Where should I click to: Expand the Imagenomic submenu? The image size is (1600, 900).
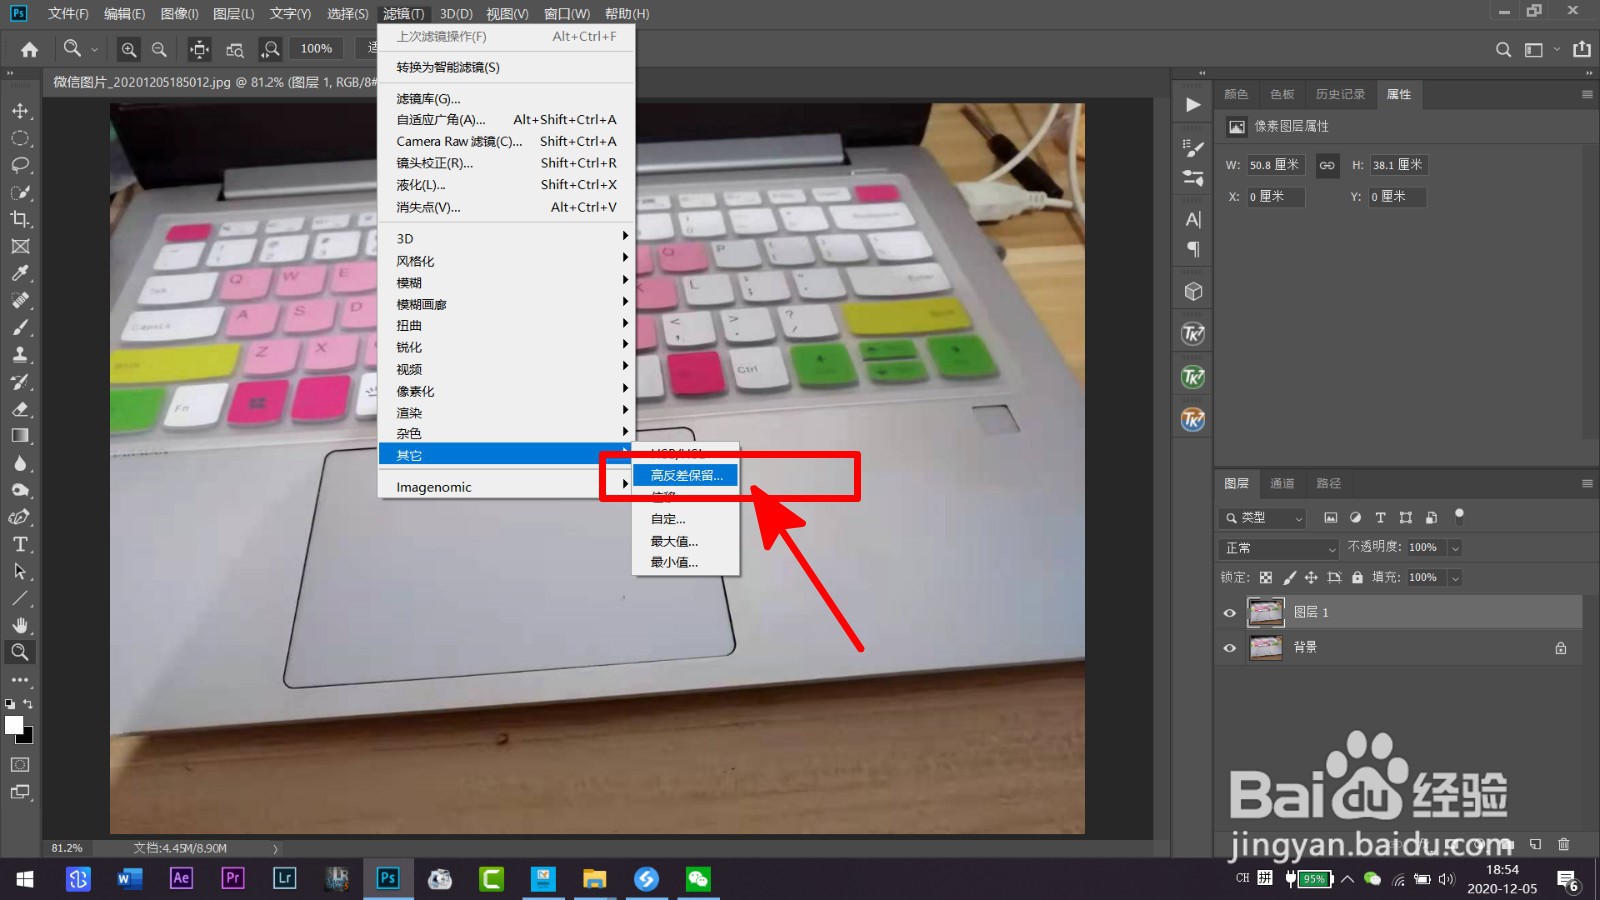coord(506,487)
